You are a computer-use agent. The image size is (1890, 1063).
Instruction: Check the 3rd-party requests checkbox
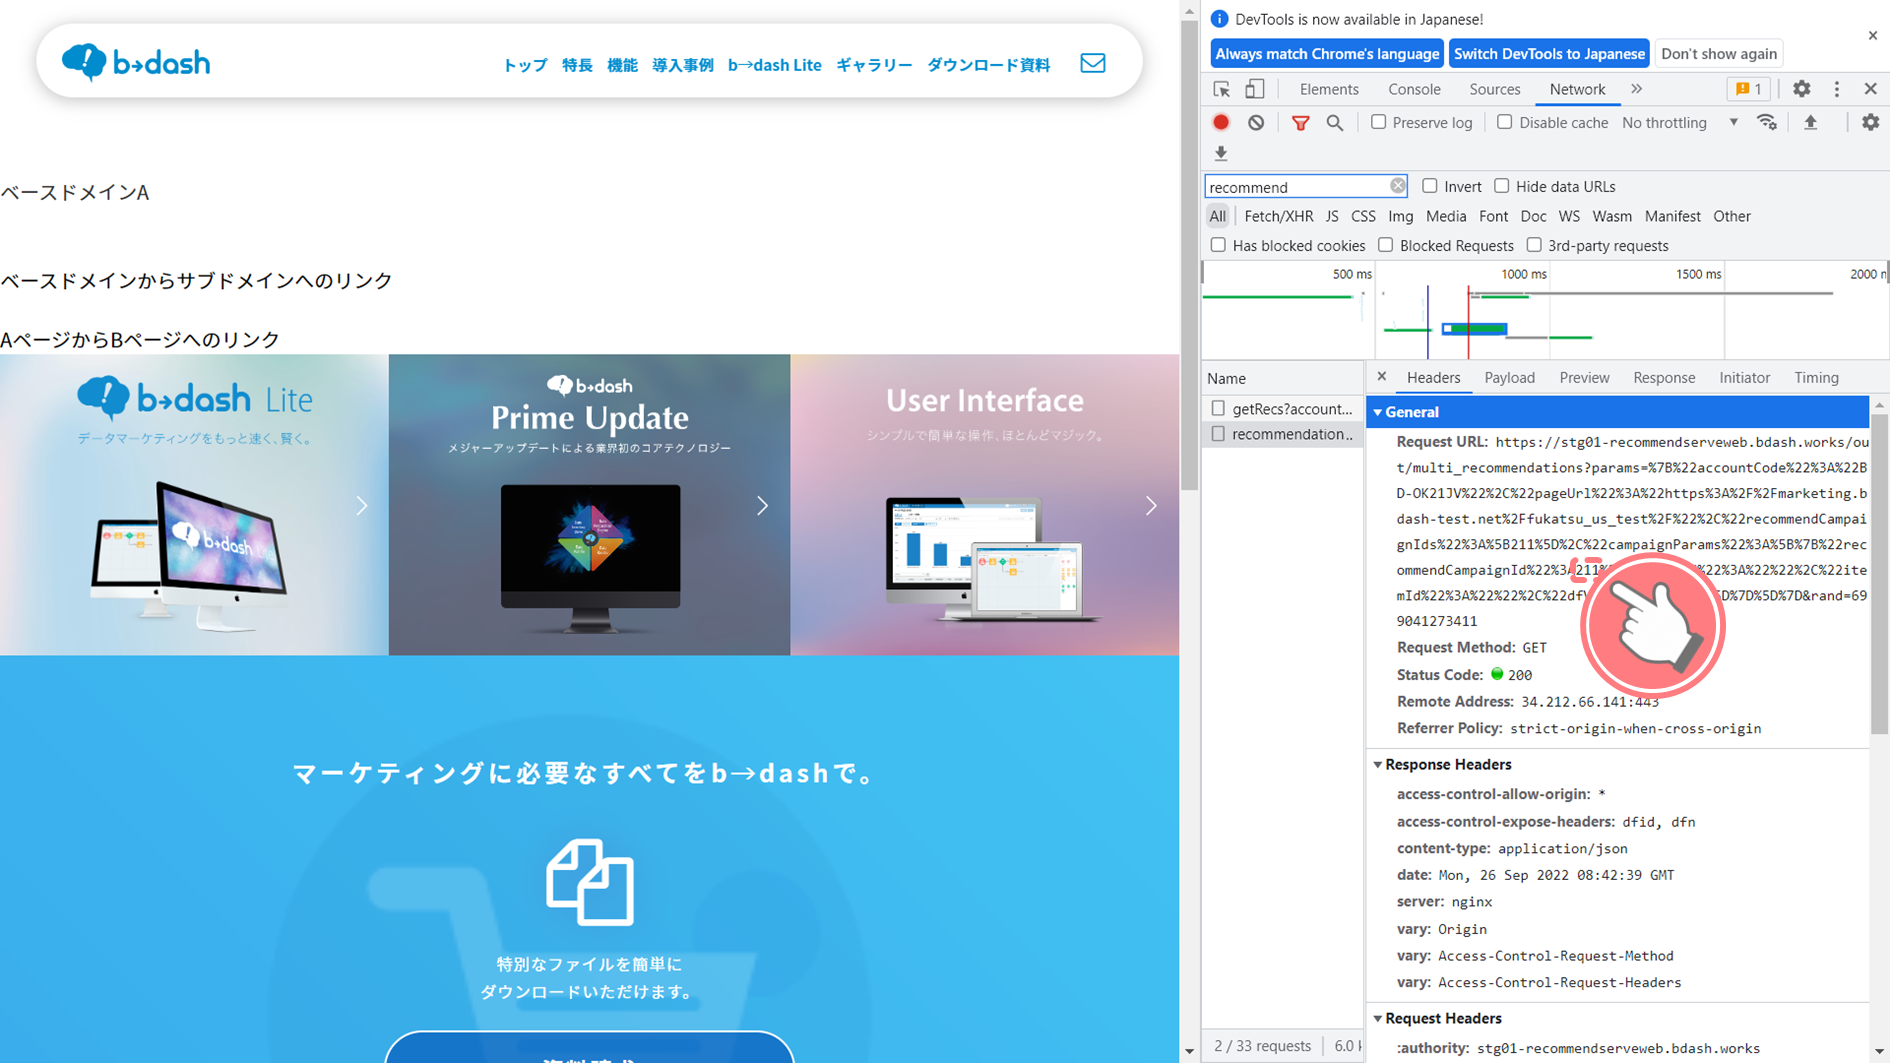1533,245
